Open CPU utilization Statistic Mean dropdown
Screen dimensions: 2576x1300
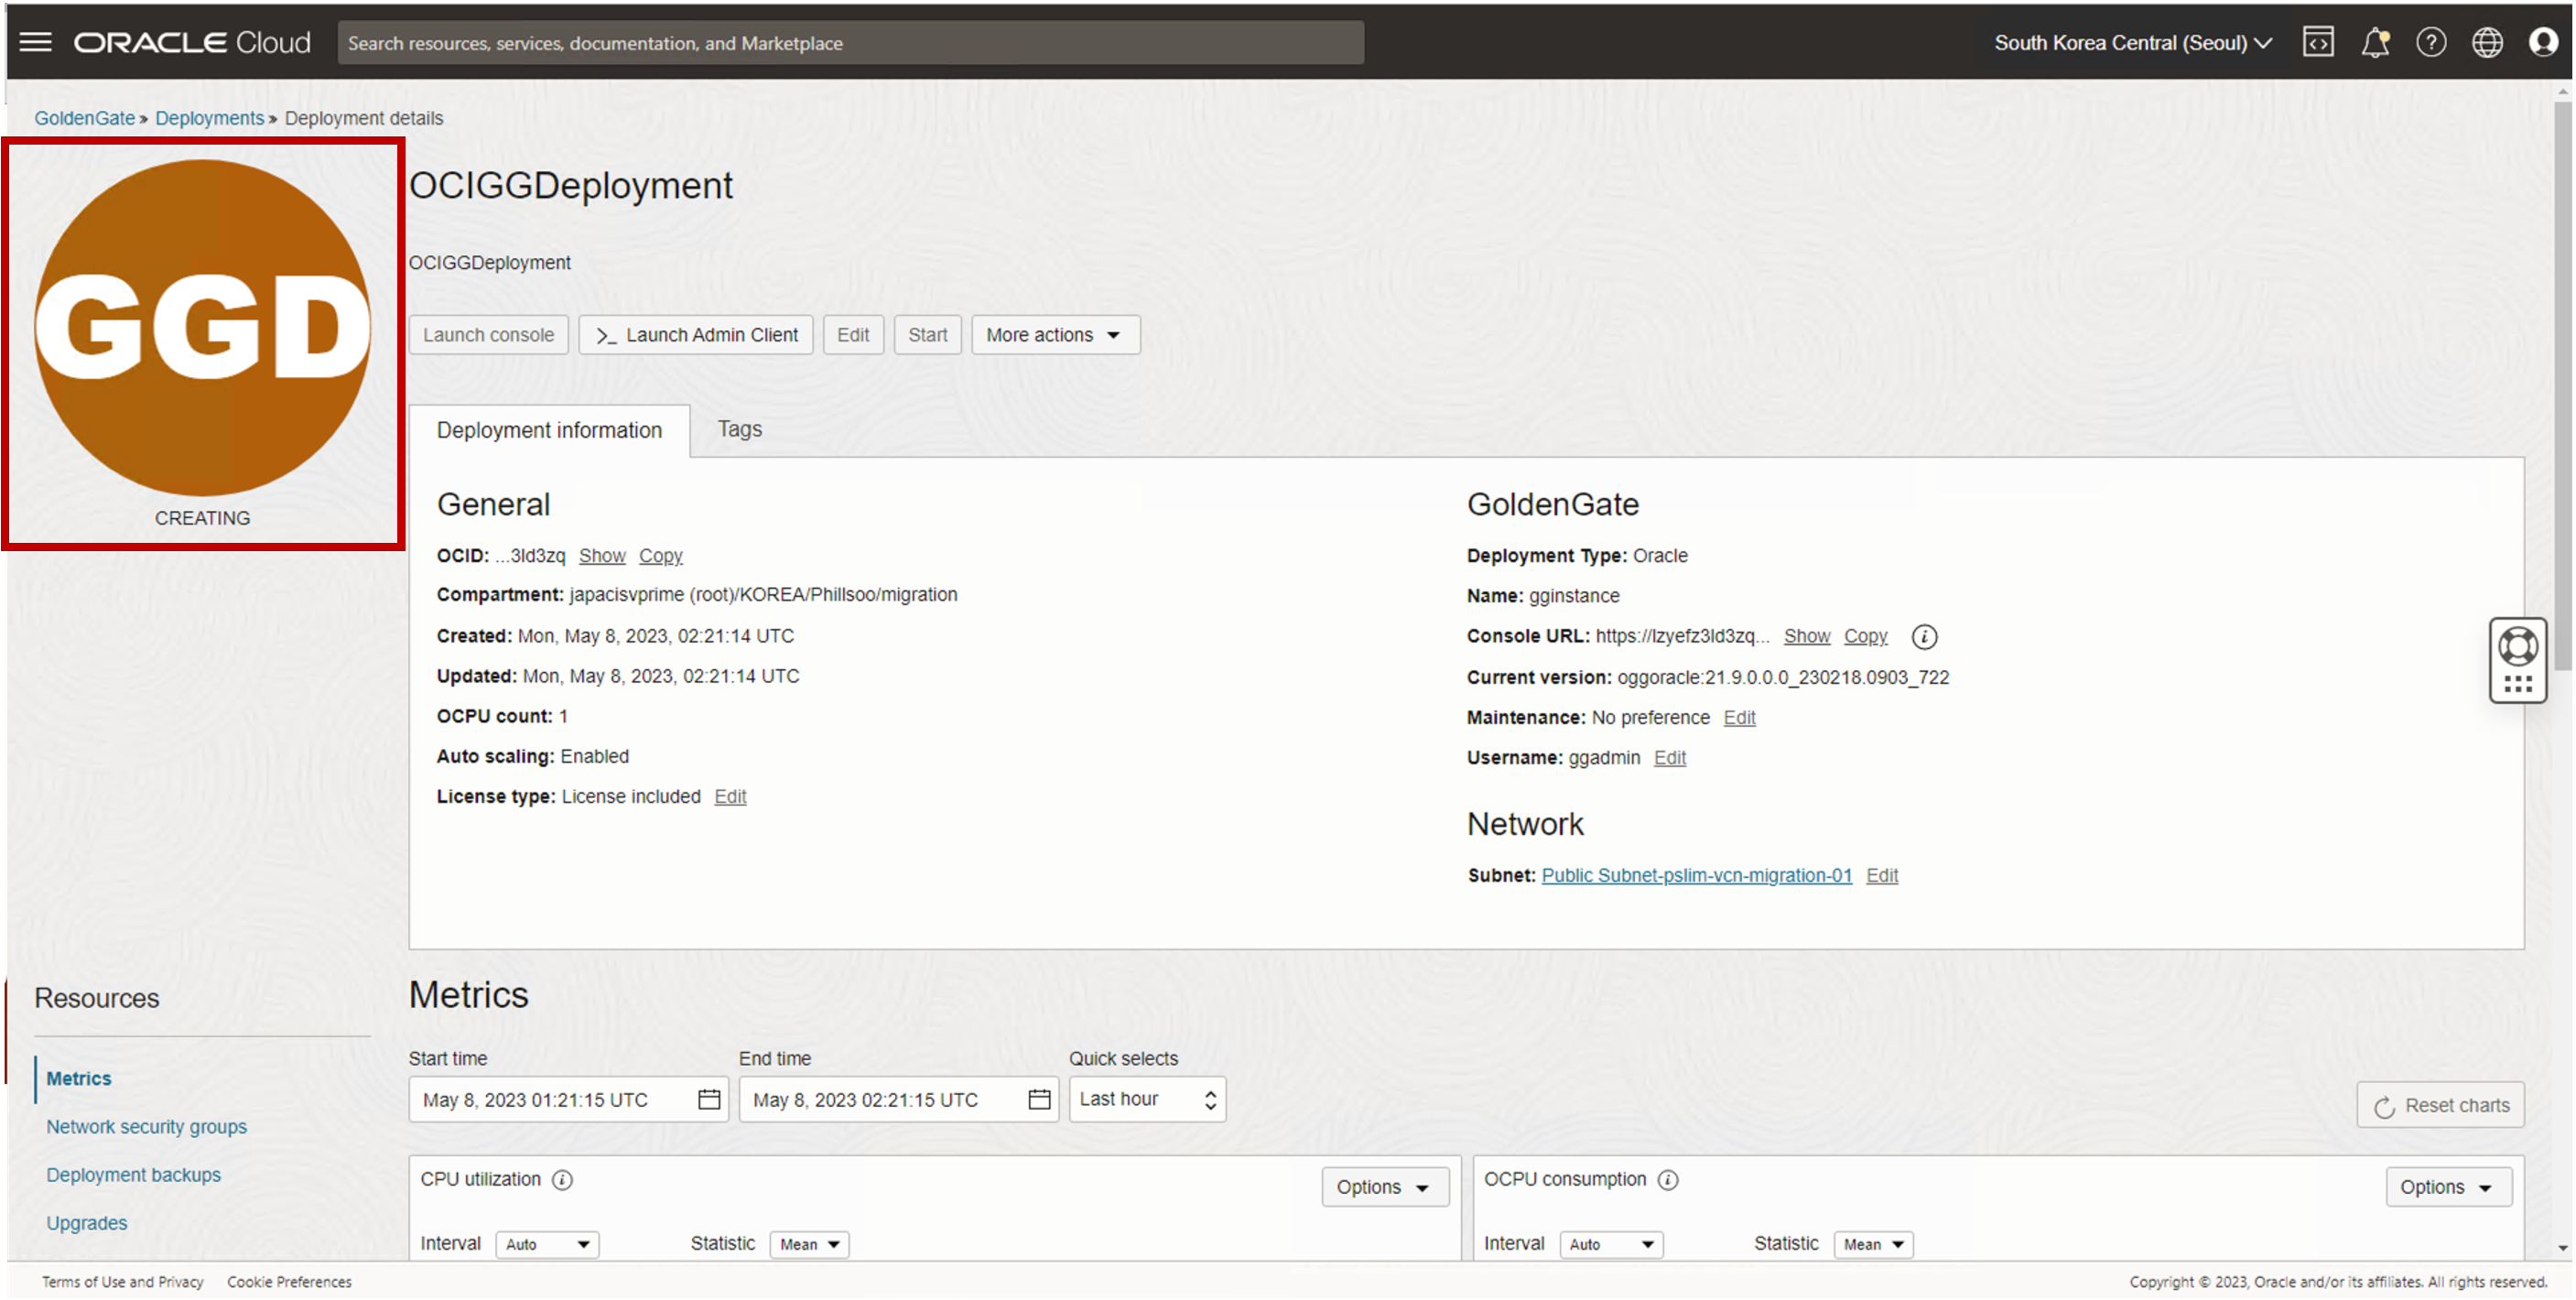coord(809,1244)
